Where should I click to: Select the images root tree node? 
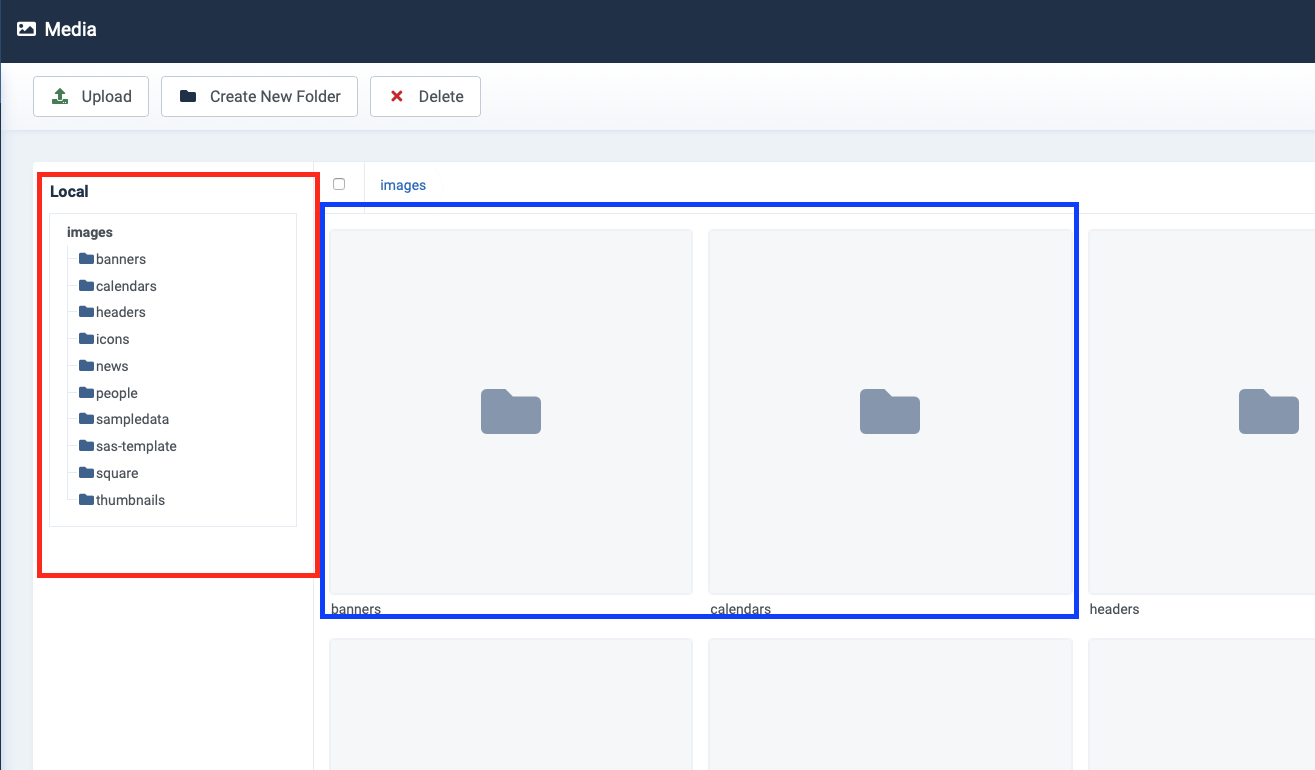[90, 232]
